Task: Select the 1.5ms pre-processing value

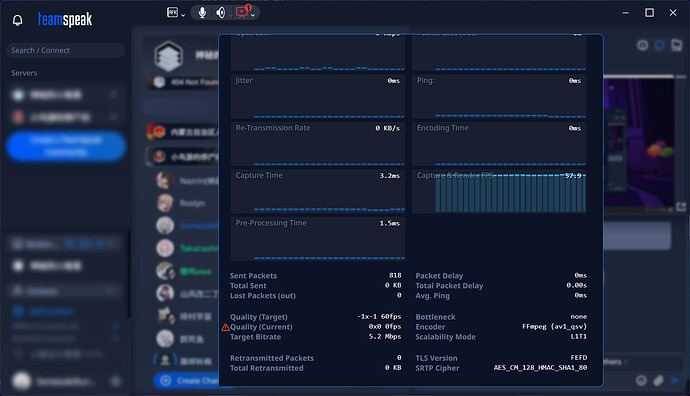Action: coord(390,223)
